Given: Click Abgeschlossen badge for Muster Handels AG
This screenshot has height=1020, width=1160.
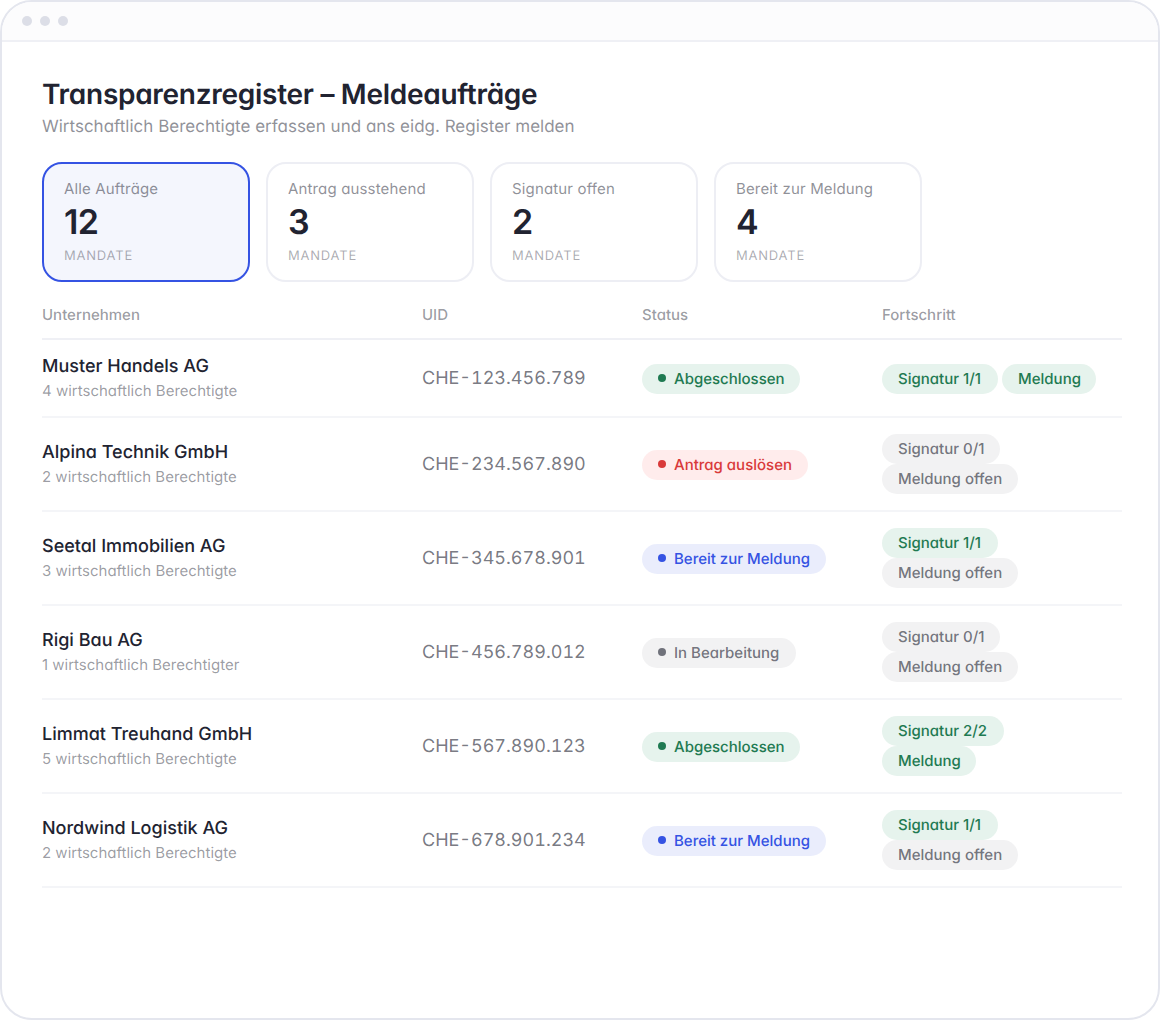Looking at the screenshot, I should [721, 379].
